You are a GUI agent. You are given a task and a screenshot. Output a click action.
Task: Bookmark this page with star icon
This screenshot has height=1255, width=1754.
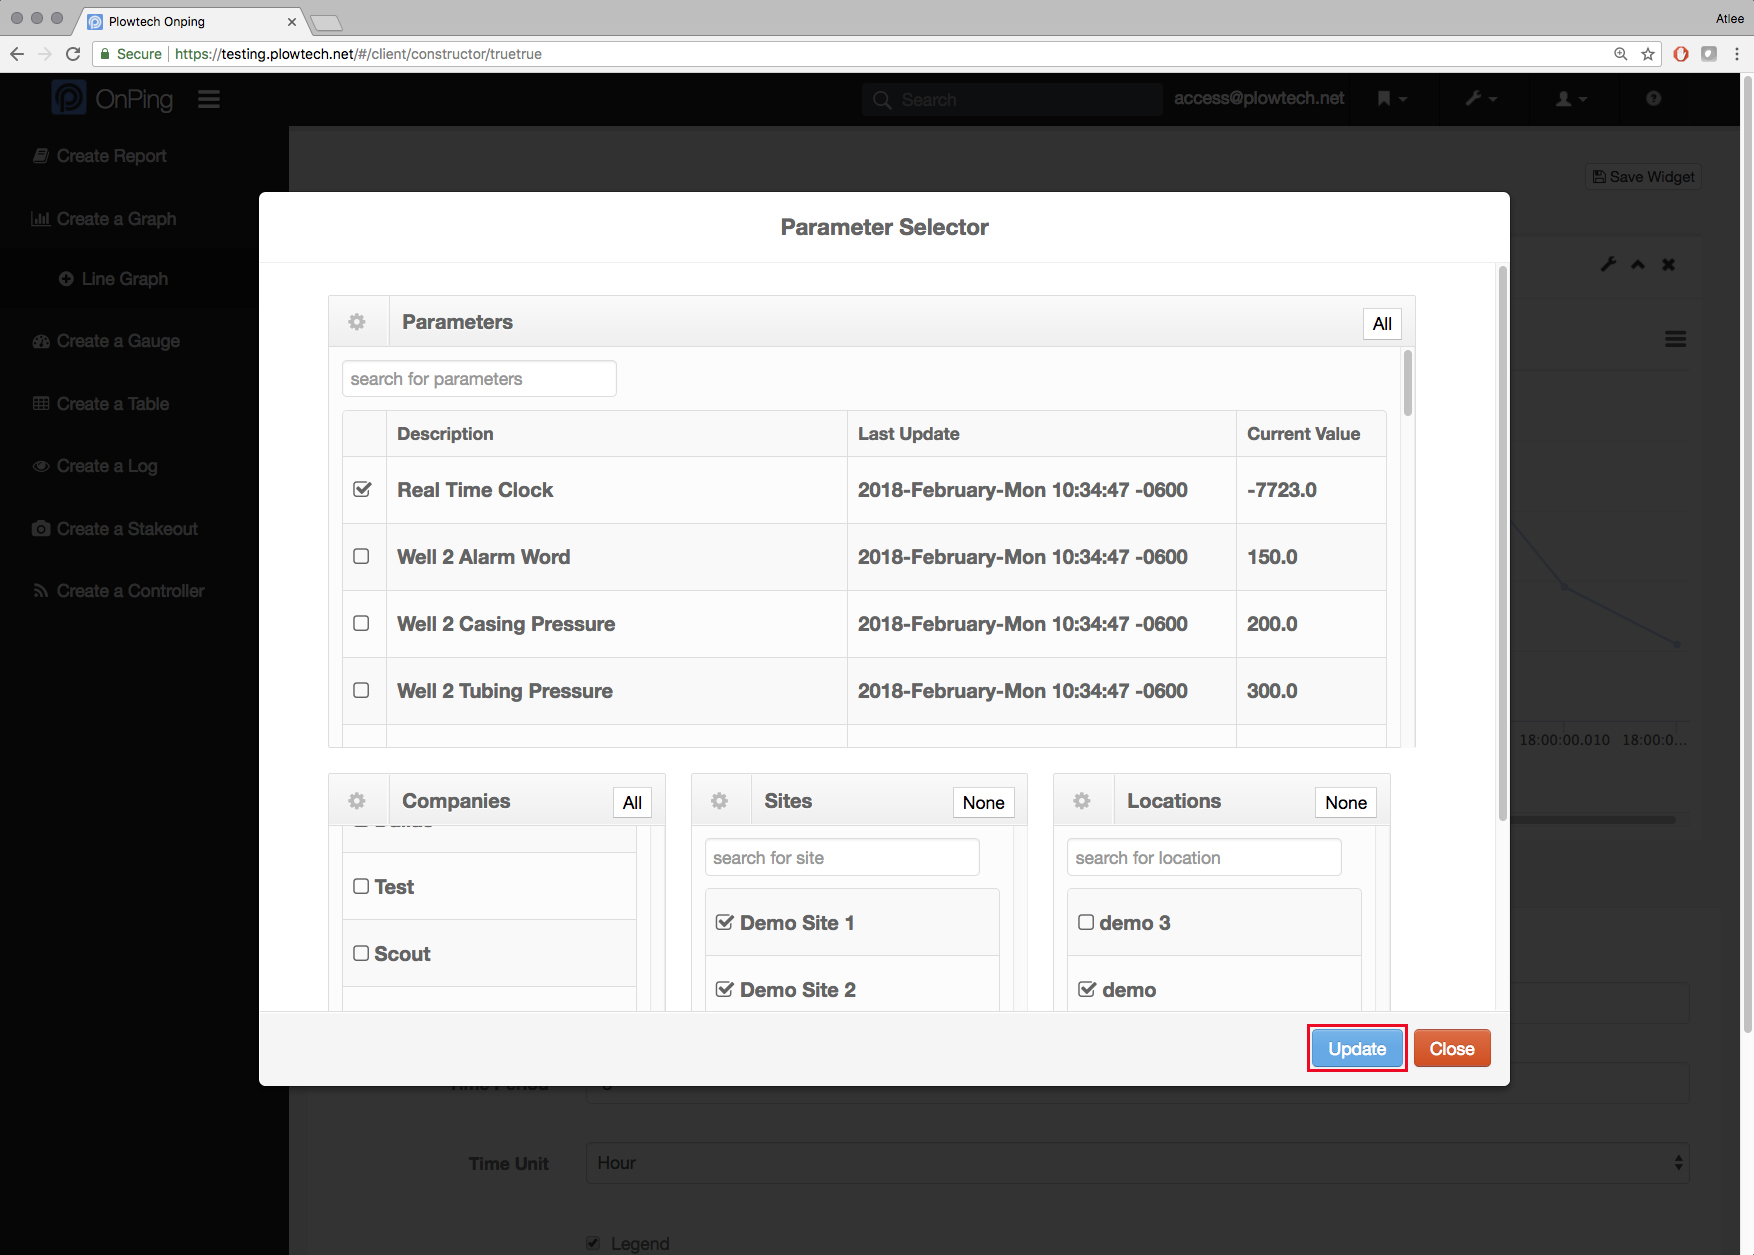[1648, 54]
